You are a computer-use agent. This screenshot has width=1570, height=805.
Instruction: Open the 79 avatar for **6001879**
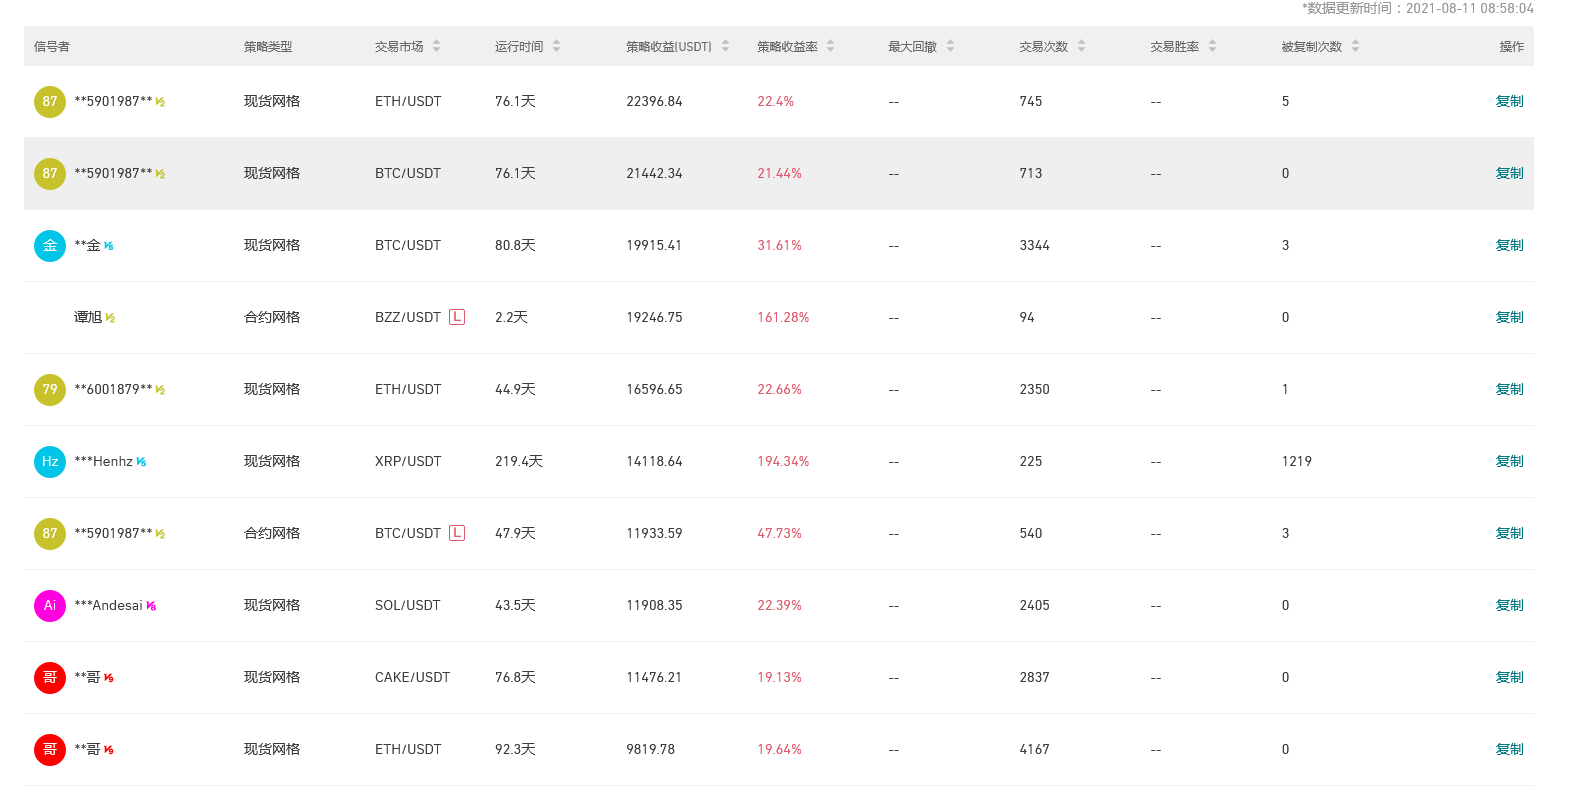tap(50, 390)
